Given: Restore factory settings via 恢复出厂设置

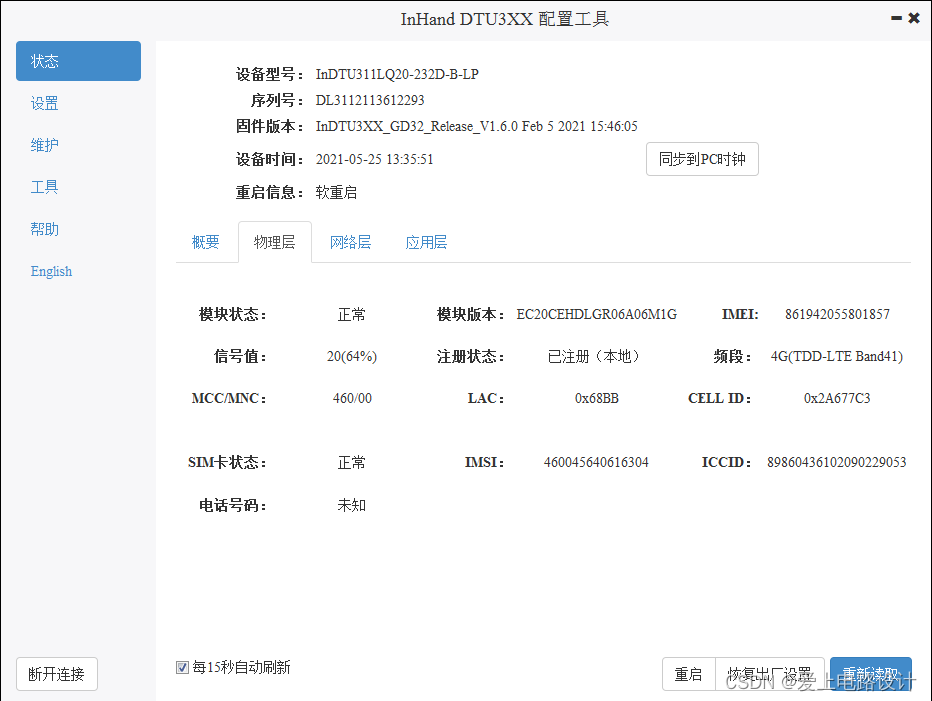Looking at the screenshot, I should tap(770, 673).
